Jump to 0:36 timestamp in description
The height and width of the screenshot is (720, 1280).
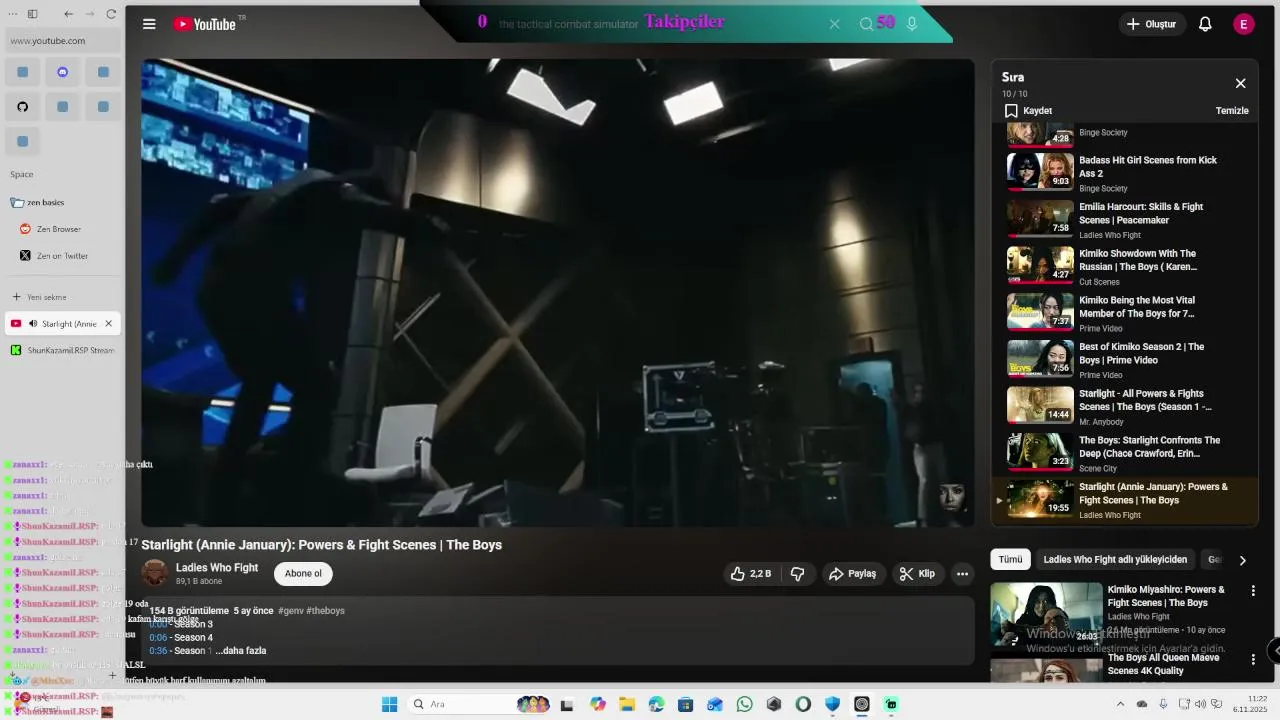158,651
